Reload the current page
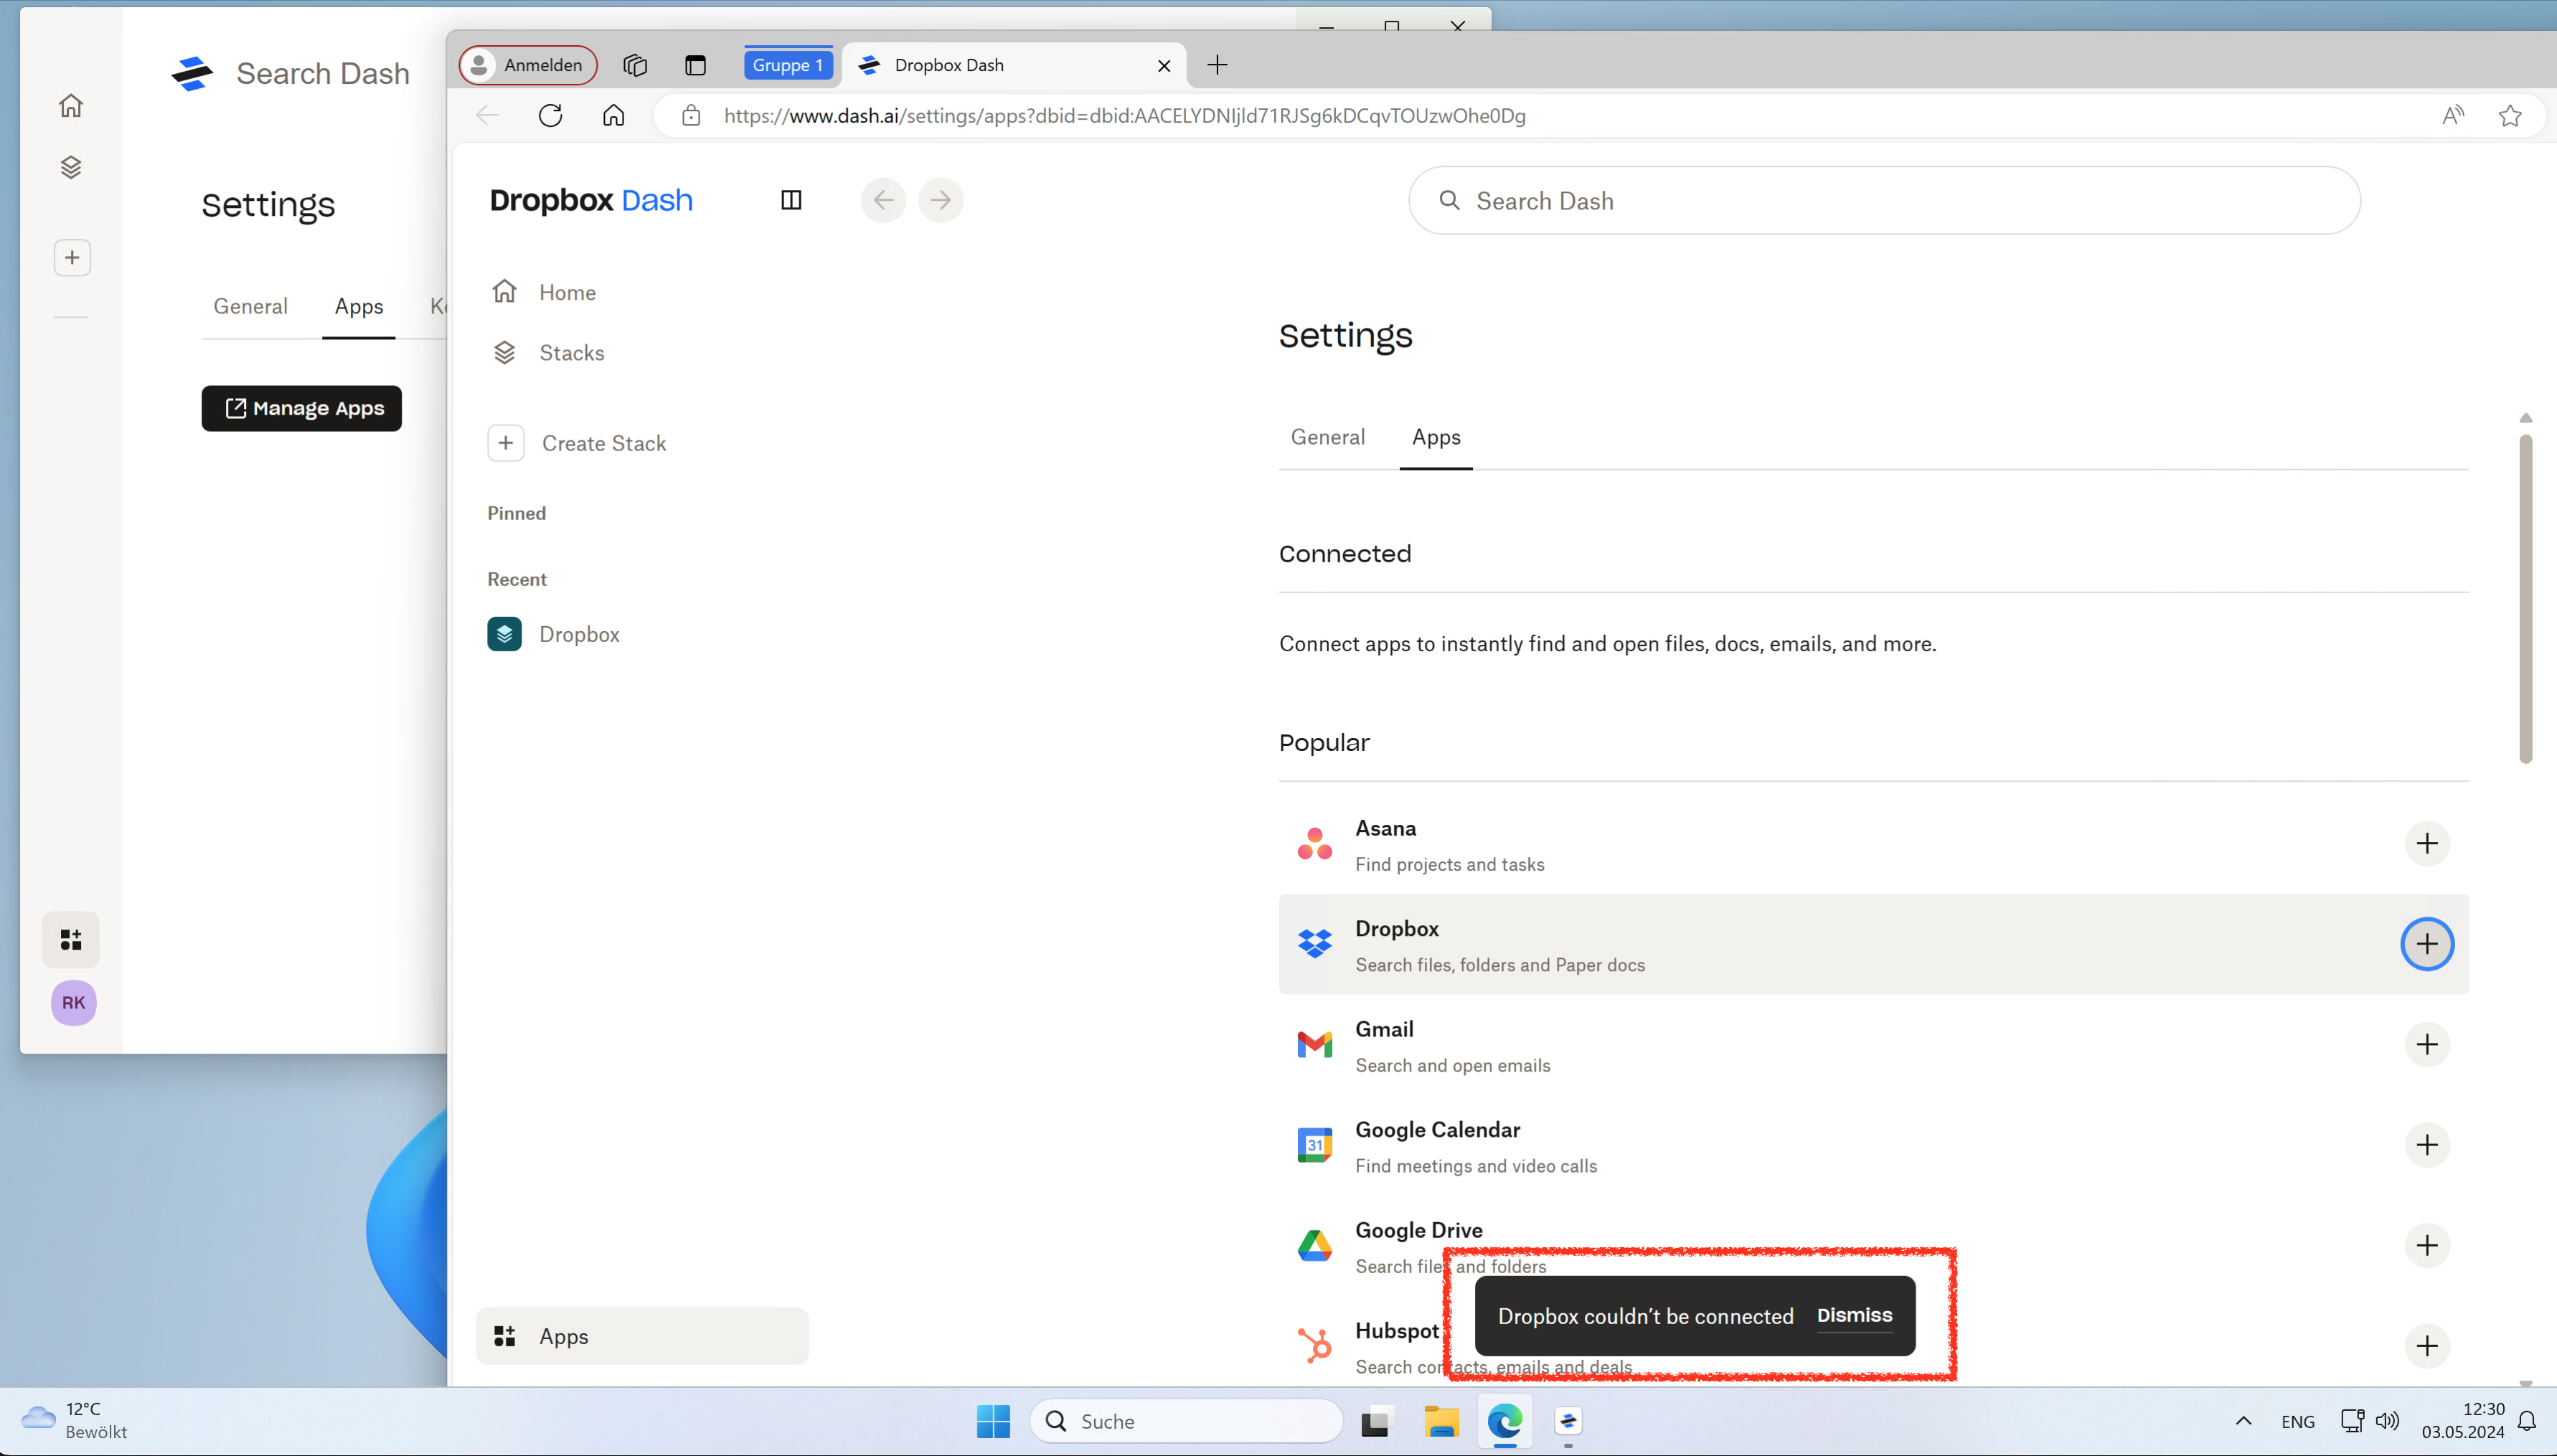 coord(551,115)
